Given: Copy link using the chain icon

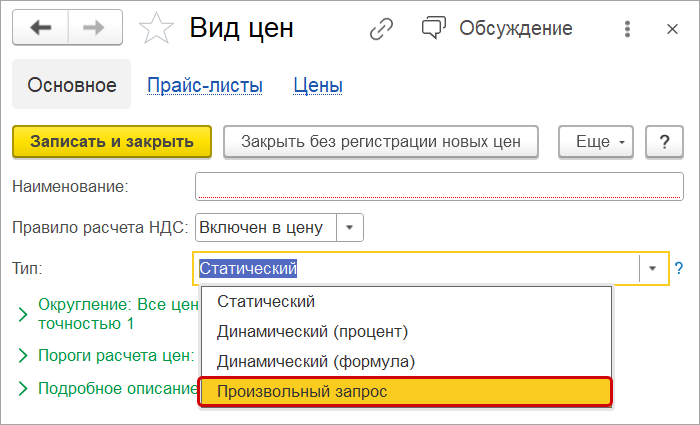Looking at the screenshot, I should 381,28.
